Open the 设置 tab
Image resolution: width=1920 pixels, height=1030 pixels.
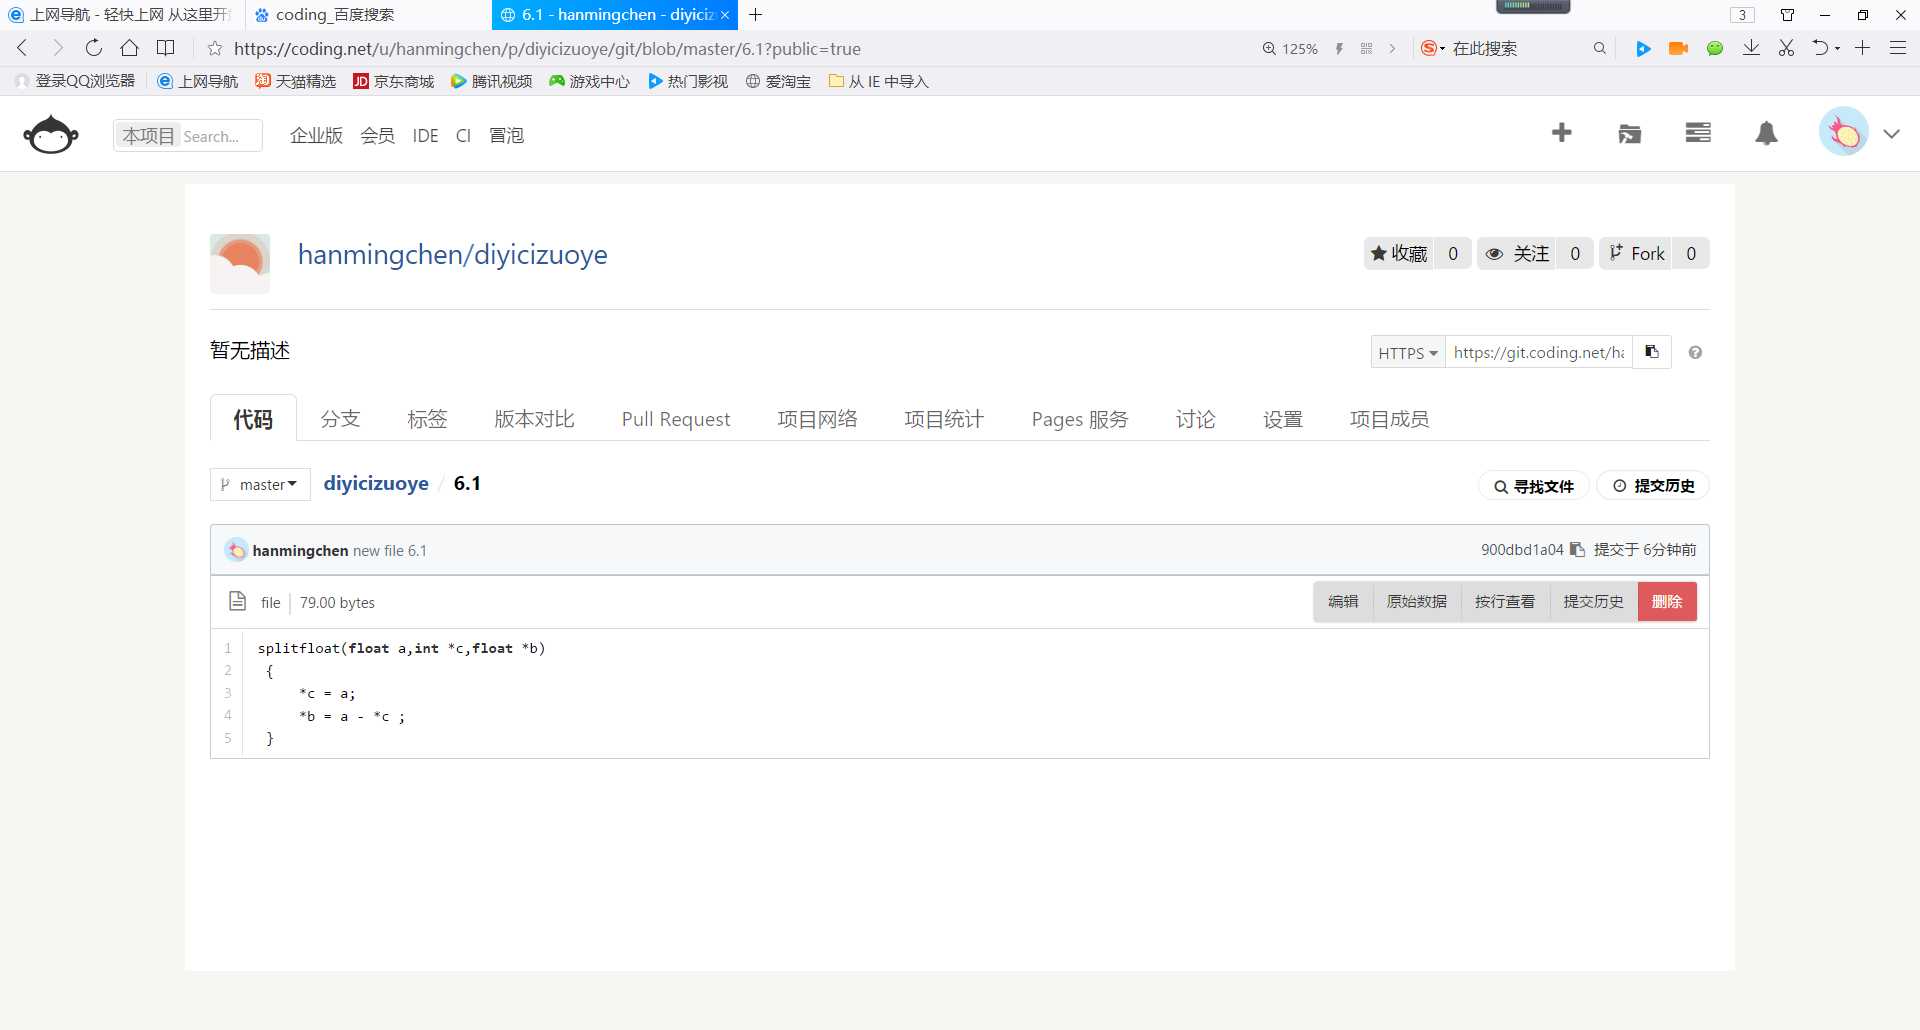[x=1283, y=418]
